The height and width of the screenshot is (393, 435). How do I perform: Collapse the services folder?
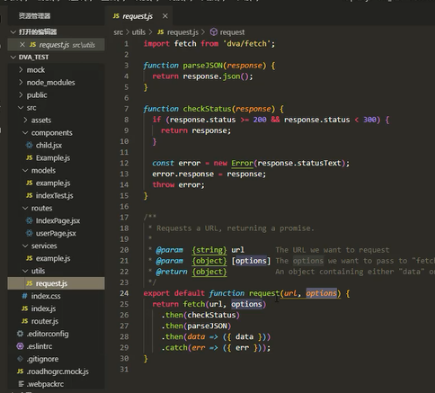pos(25,246)
